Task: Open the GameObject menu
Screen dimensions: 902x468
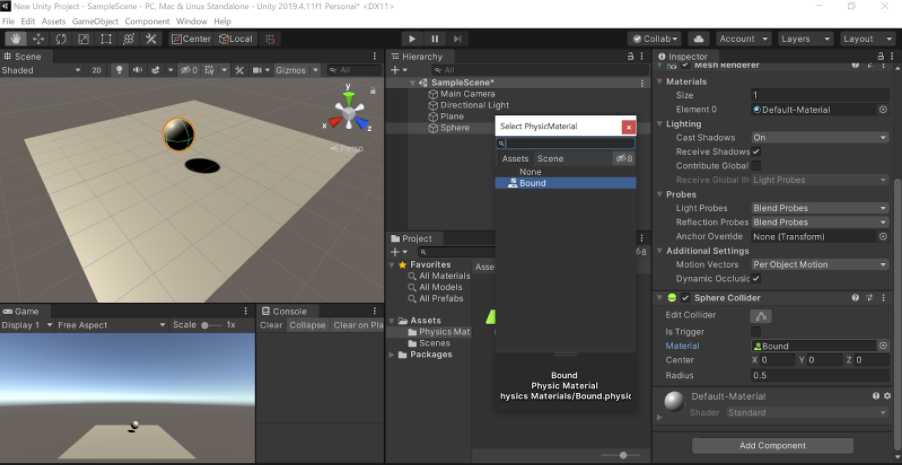Action: 95,21
